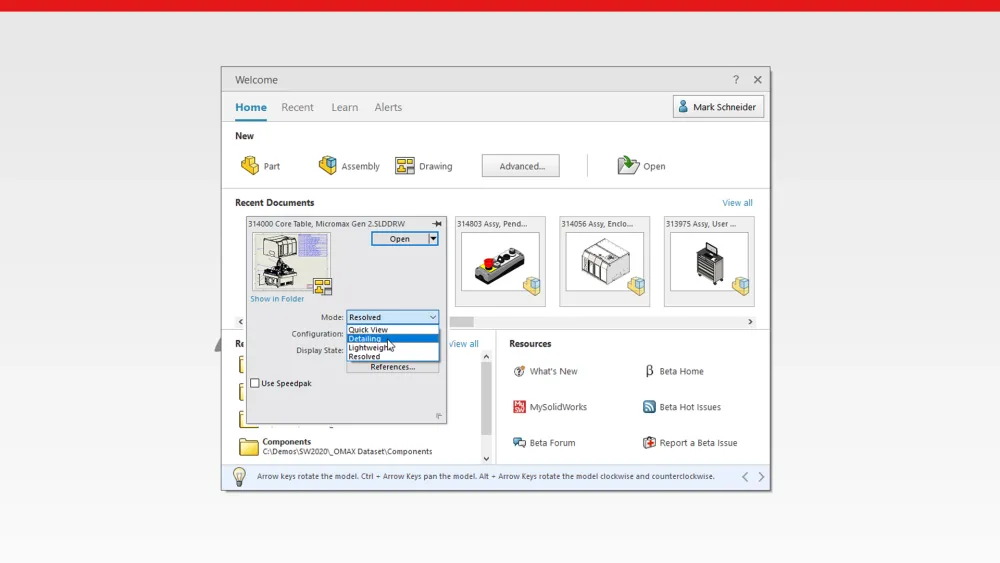Switch to the Home tab
The image size is (1000, 563).
click(251, 107)
